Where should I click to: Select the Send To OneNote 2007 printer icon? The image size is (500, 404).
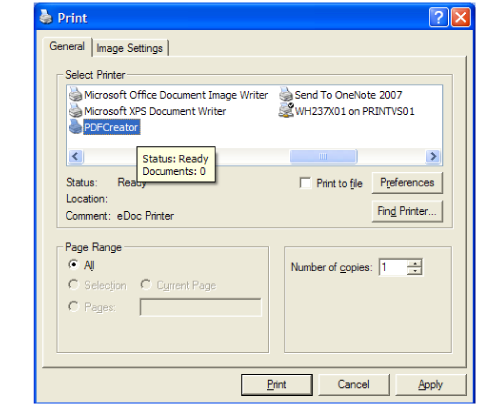tap(286, 94)
